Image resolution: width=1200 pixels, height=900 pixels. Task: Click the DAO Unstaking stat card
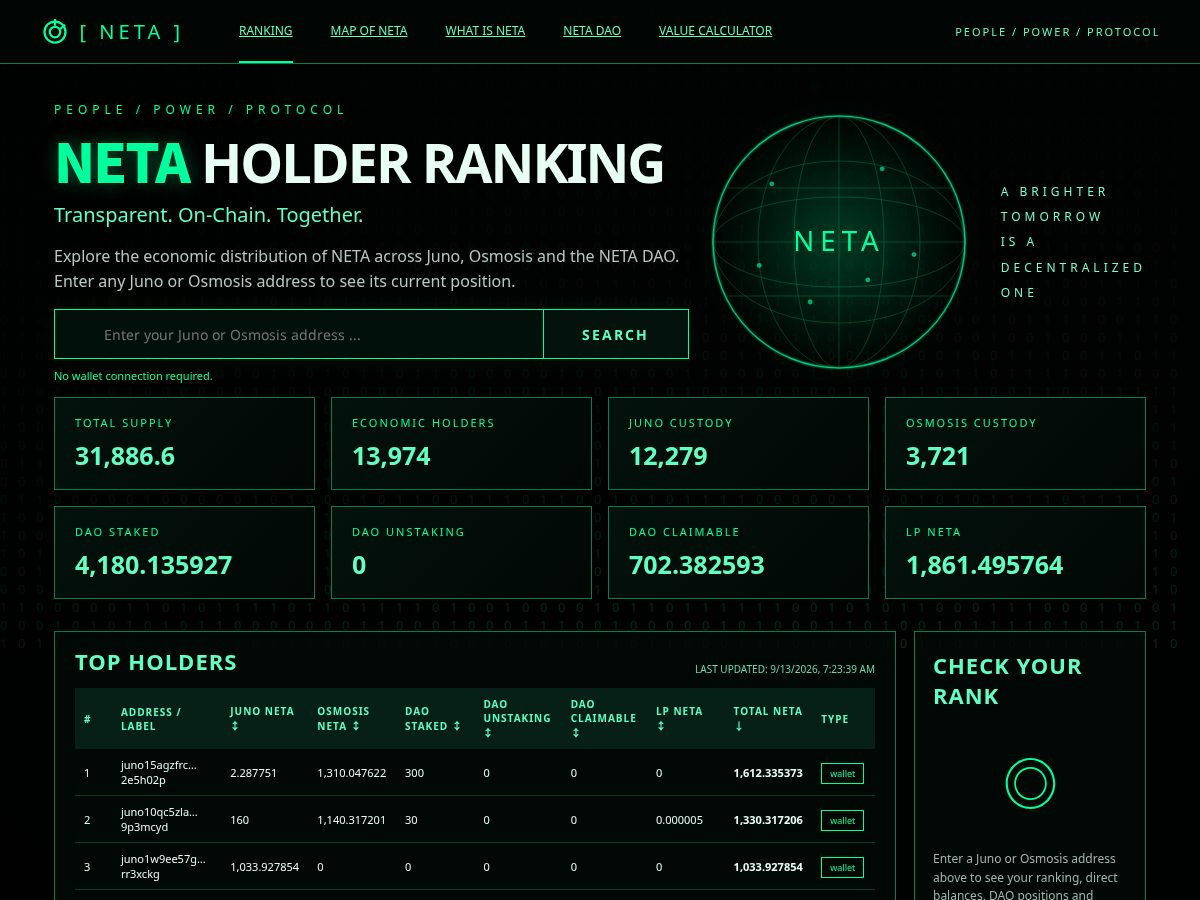461,552
